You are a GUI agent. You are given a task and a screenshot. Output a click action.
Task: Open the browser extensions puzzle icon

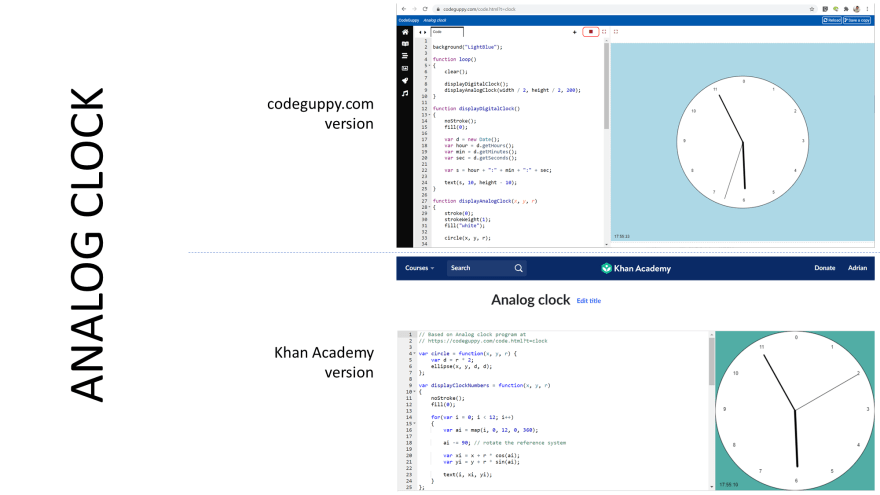point(846,9)
